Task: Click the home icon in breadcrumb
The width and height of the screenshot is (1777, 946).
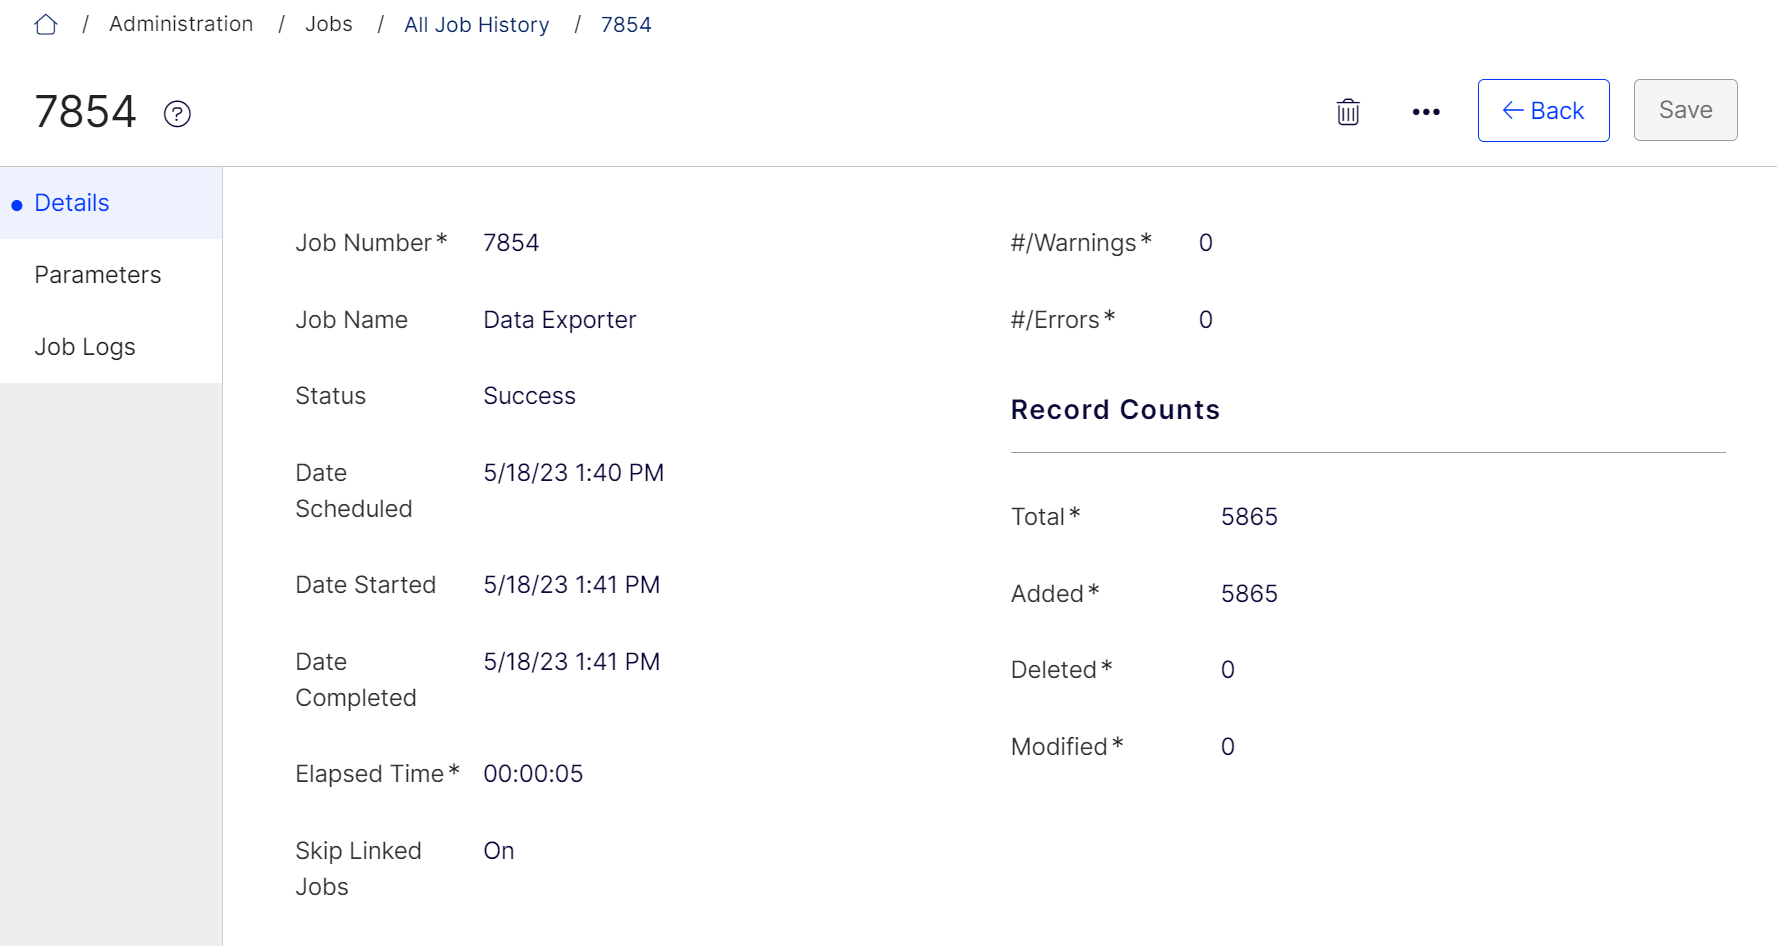Action: (46, 25)
